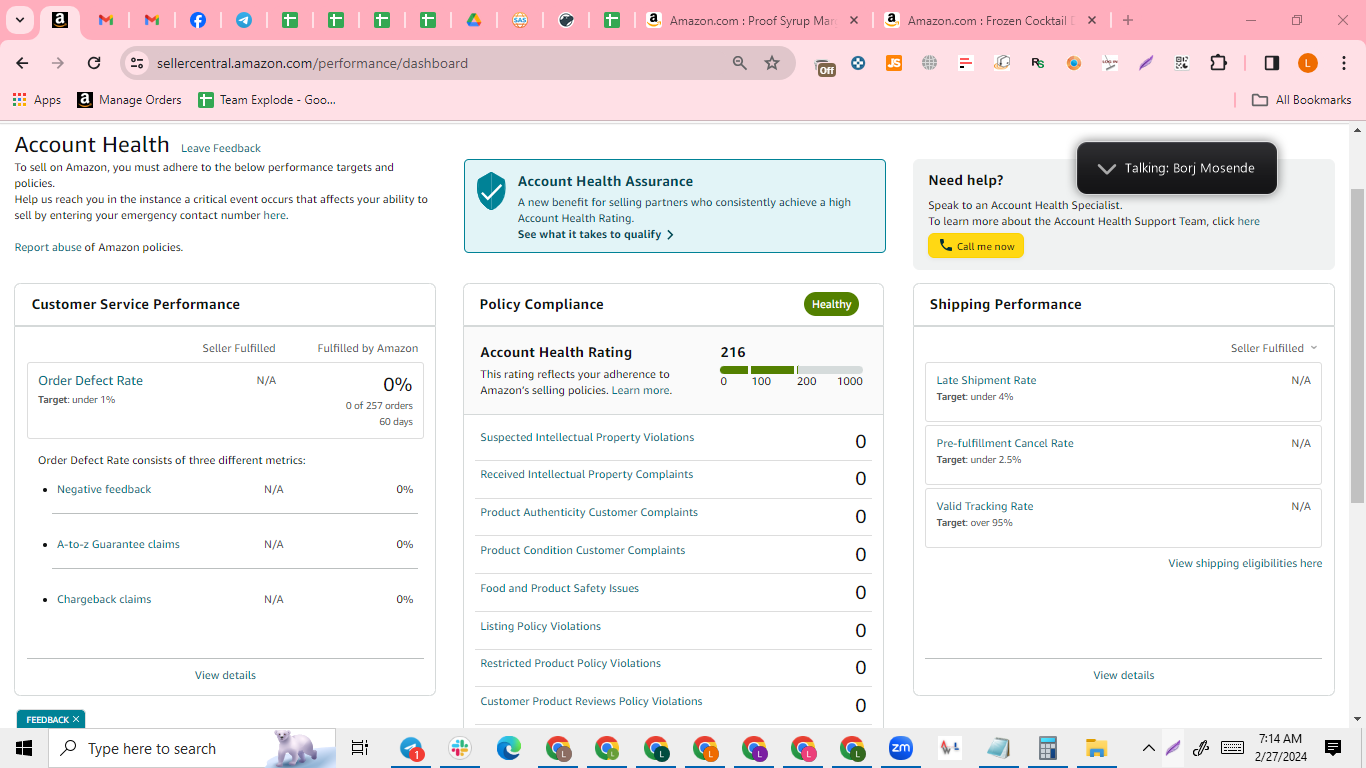Open the Leave Feedback link
Viewport: 1366px width, 768px height.
(x=221, y=148)
